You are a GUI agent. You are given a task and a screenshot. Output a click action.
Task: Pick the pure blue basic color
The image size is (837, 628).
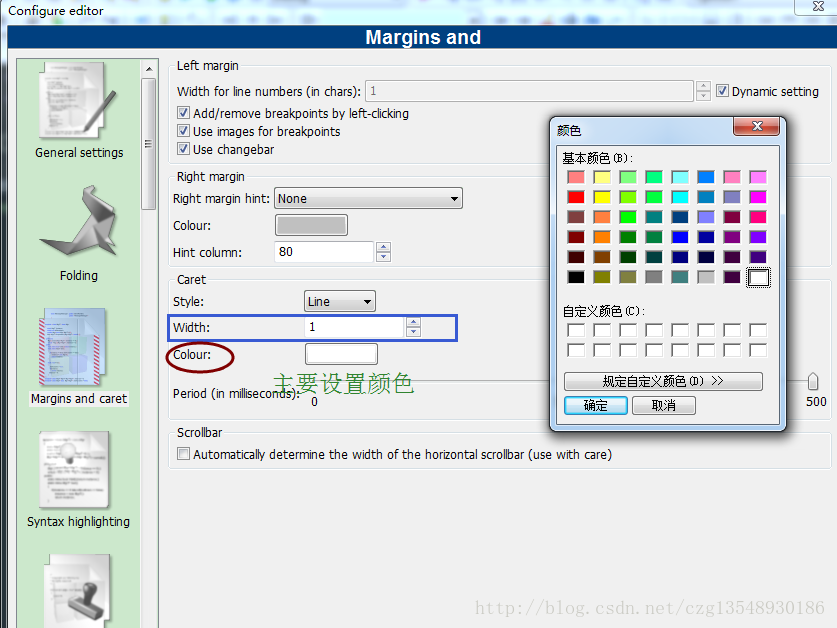click(x=680, y=237)
